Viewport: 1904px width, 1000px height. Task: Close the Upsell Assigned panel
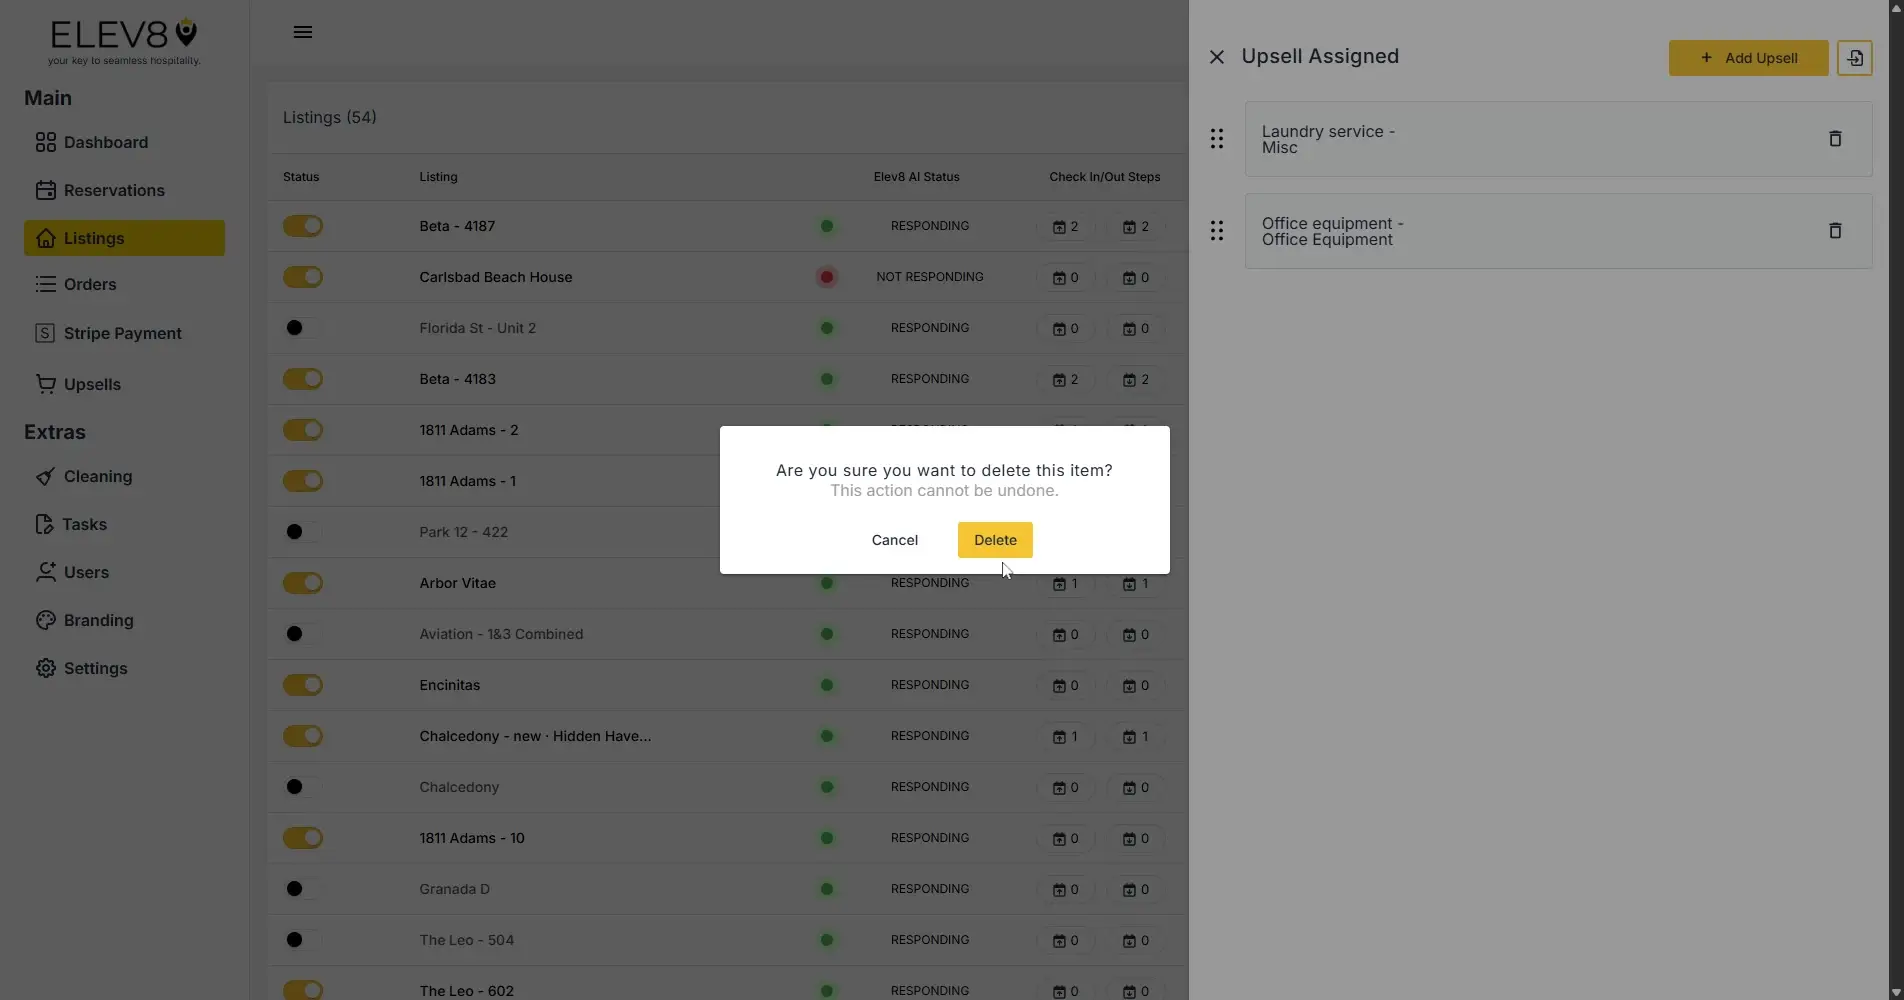point(1216,57)
